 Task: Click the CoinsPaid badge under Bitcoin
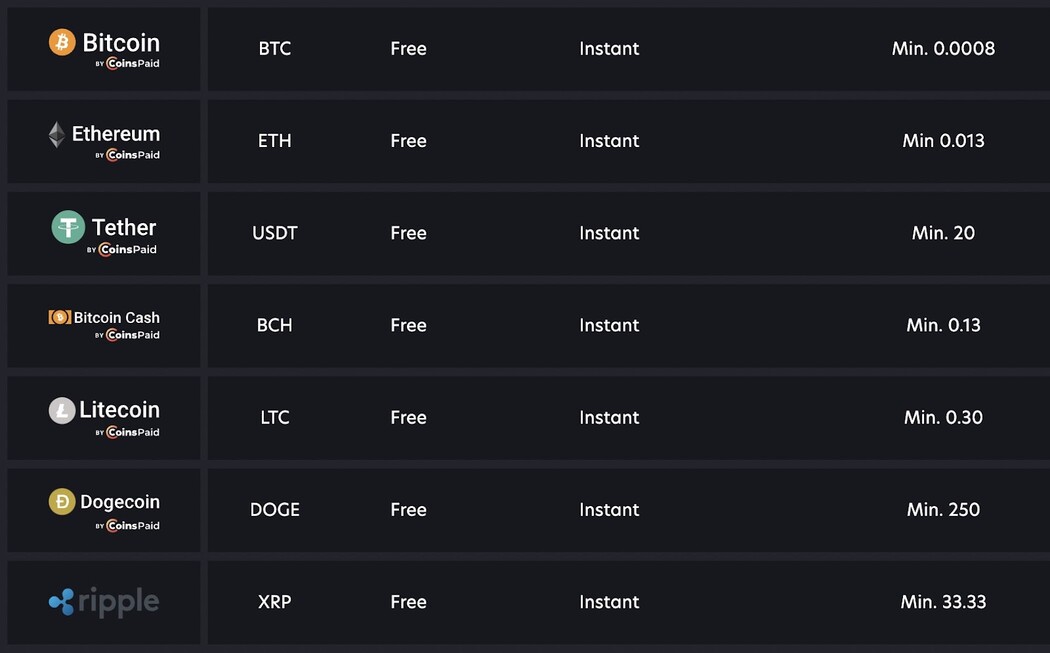tap(127, 62)
